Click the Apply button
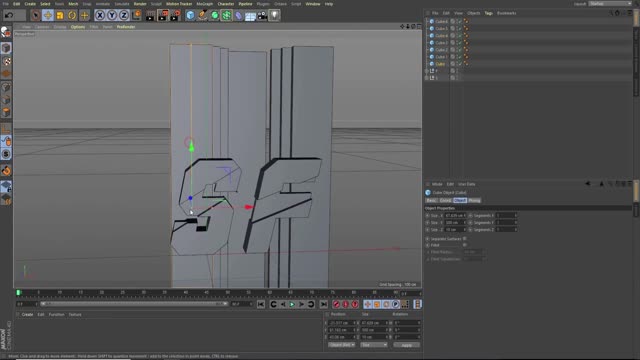 tap(407, 345)
